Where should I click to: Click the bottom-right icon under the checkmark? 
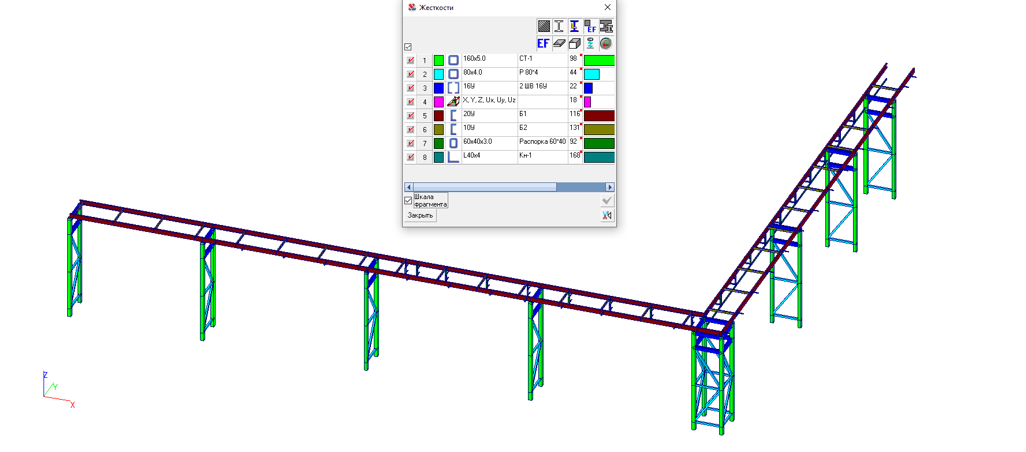607,215
